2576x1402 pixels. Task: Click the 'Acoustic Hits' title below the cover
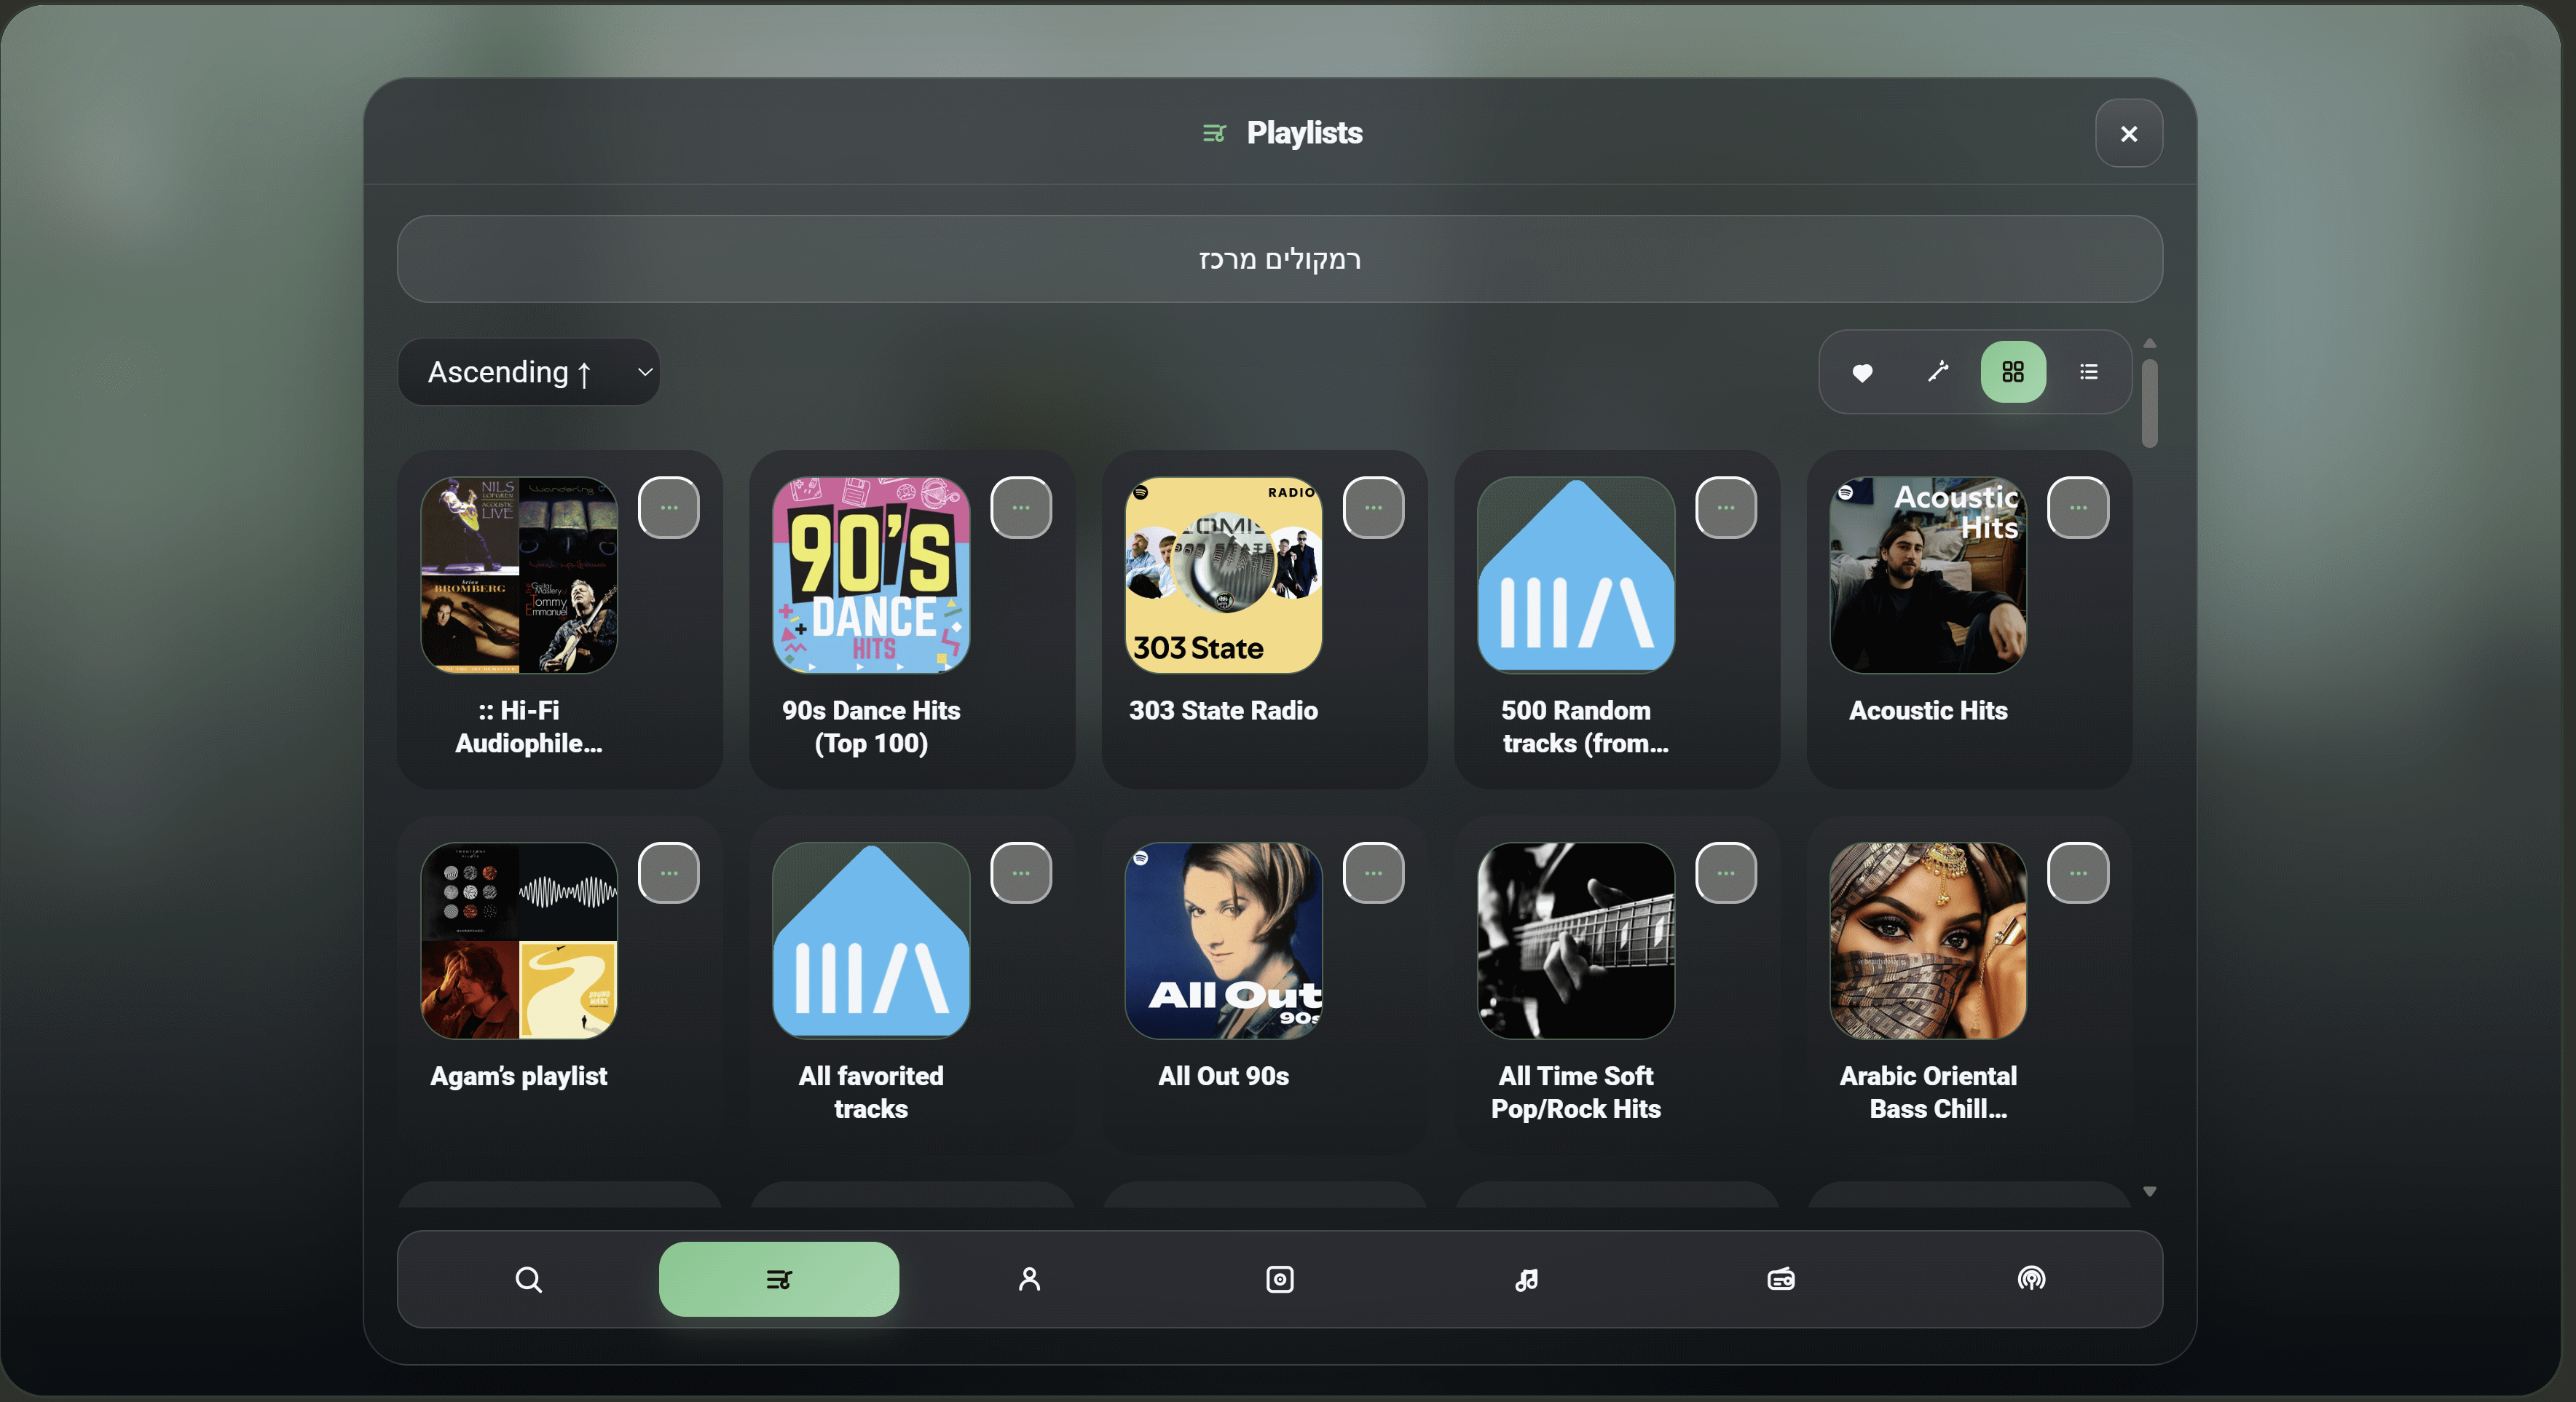tap(1928, 711)
